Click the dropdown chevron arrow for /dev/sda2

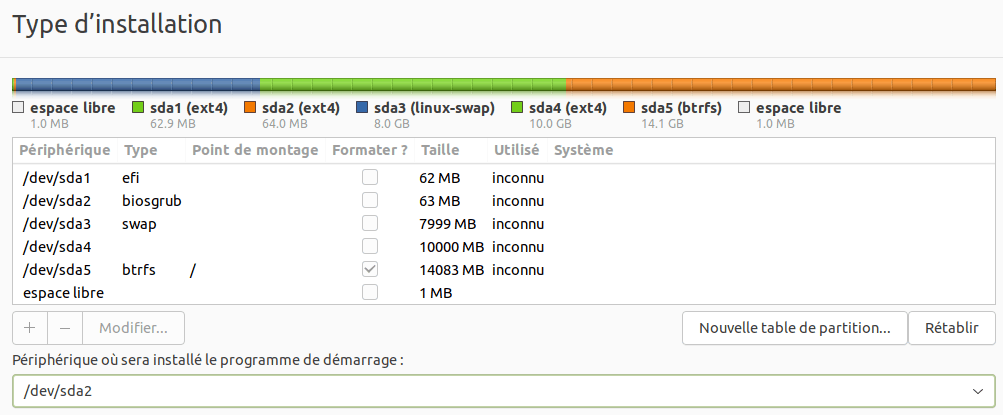pos(978,390)
